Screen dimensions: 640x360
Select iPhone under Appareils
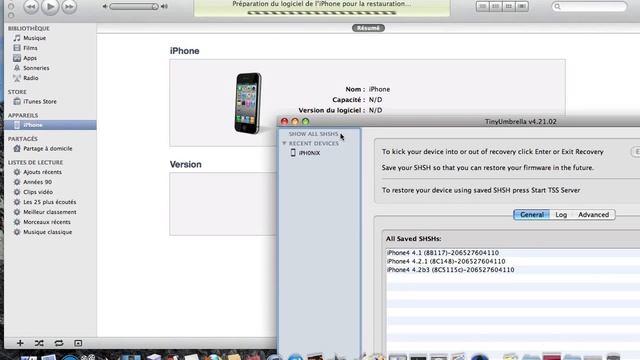click(50, 125)
